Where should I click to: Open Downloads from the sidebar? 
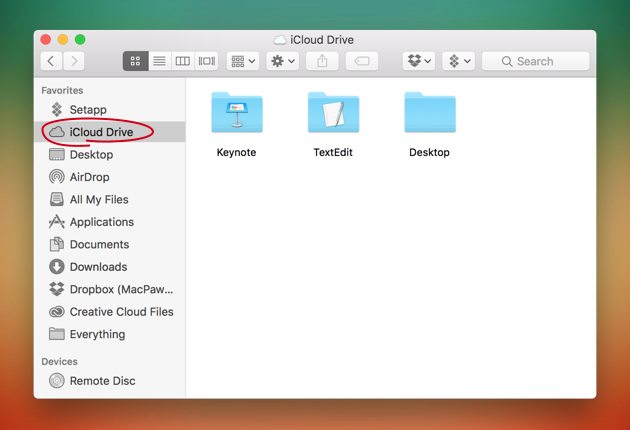(109, 267)
